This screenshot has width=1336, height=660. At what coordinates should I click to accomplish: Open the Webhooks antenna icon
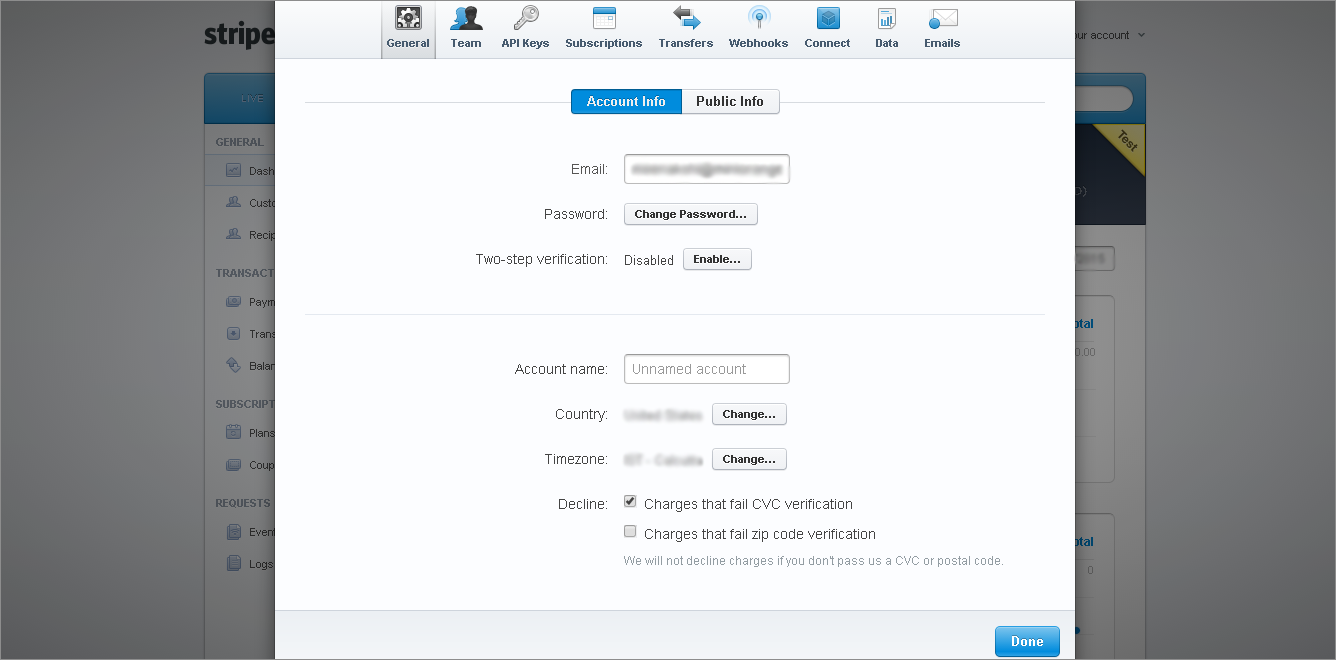[759, 18]
